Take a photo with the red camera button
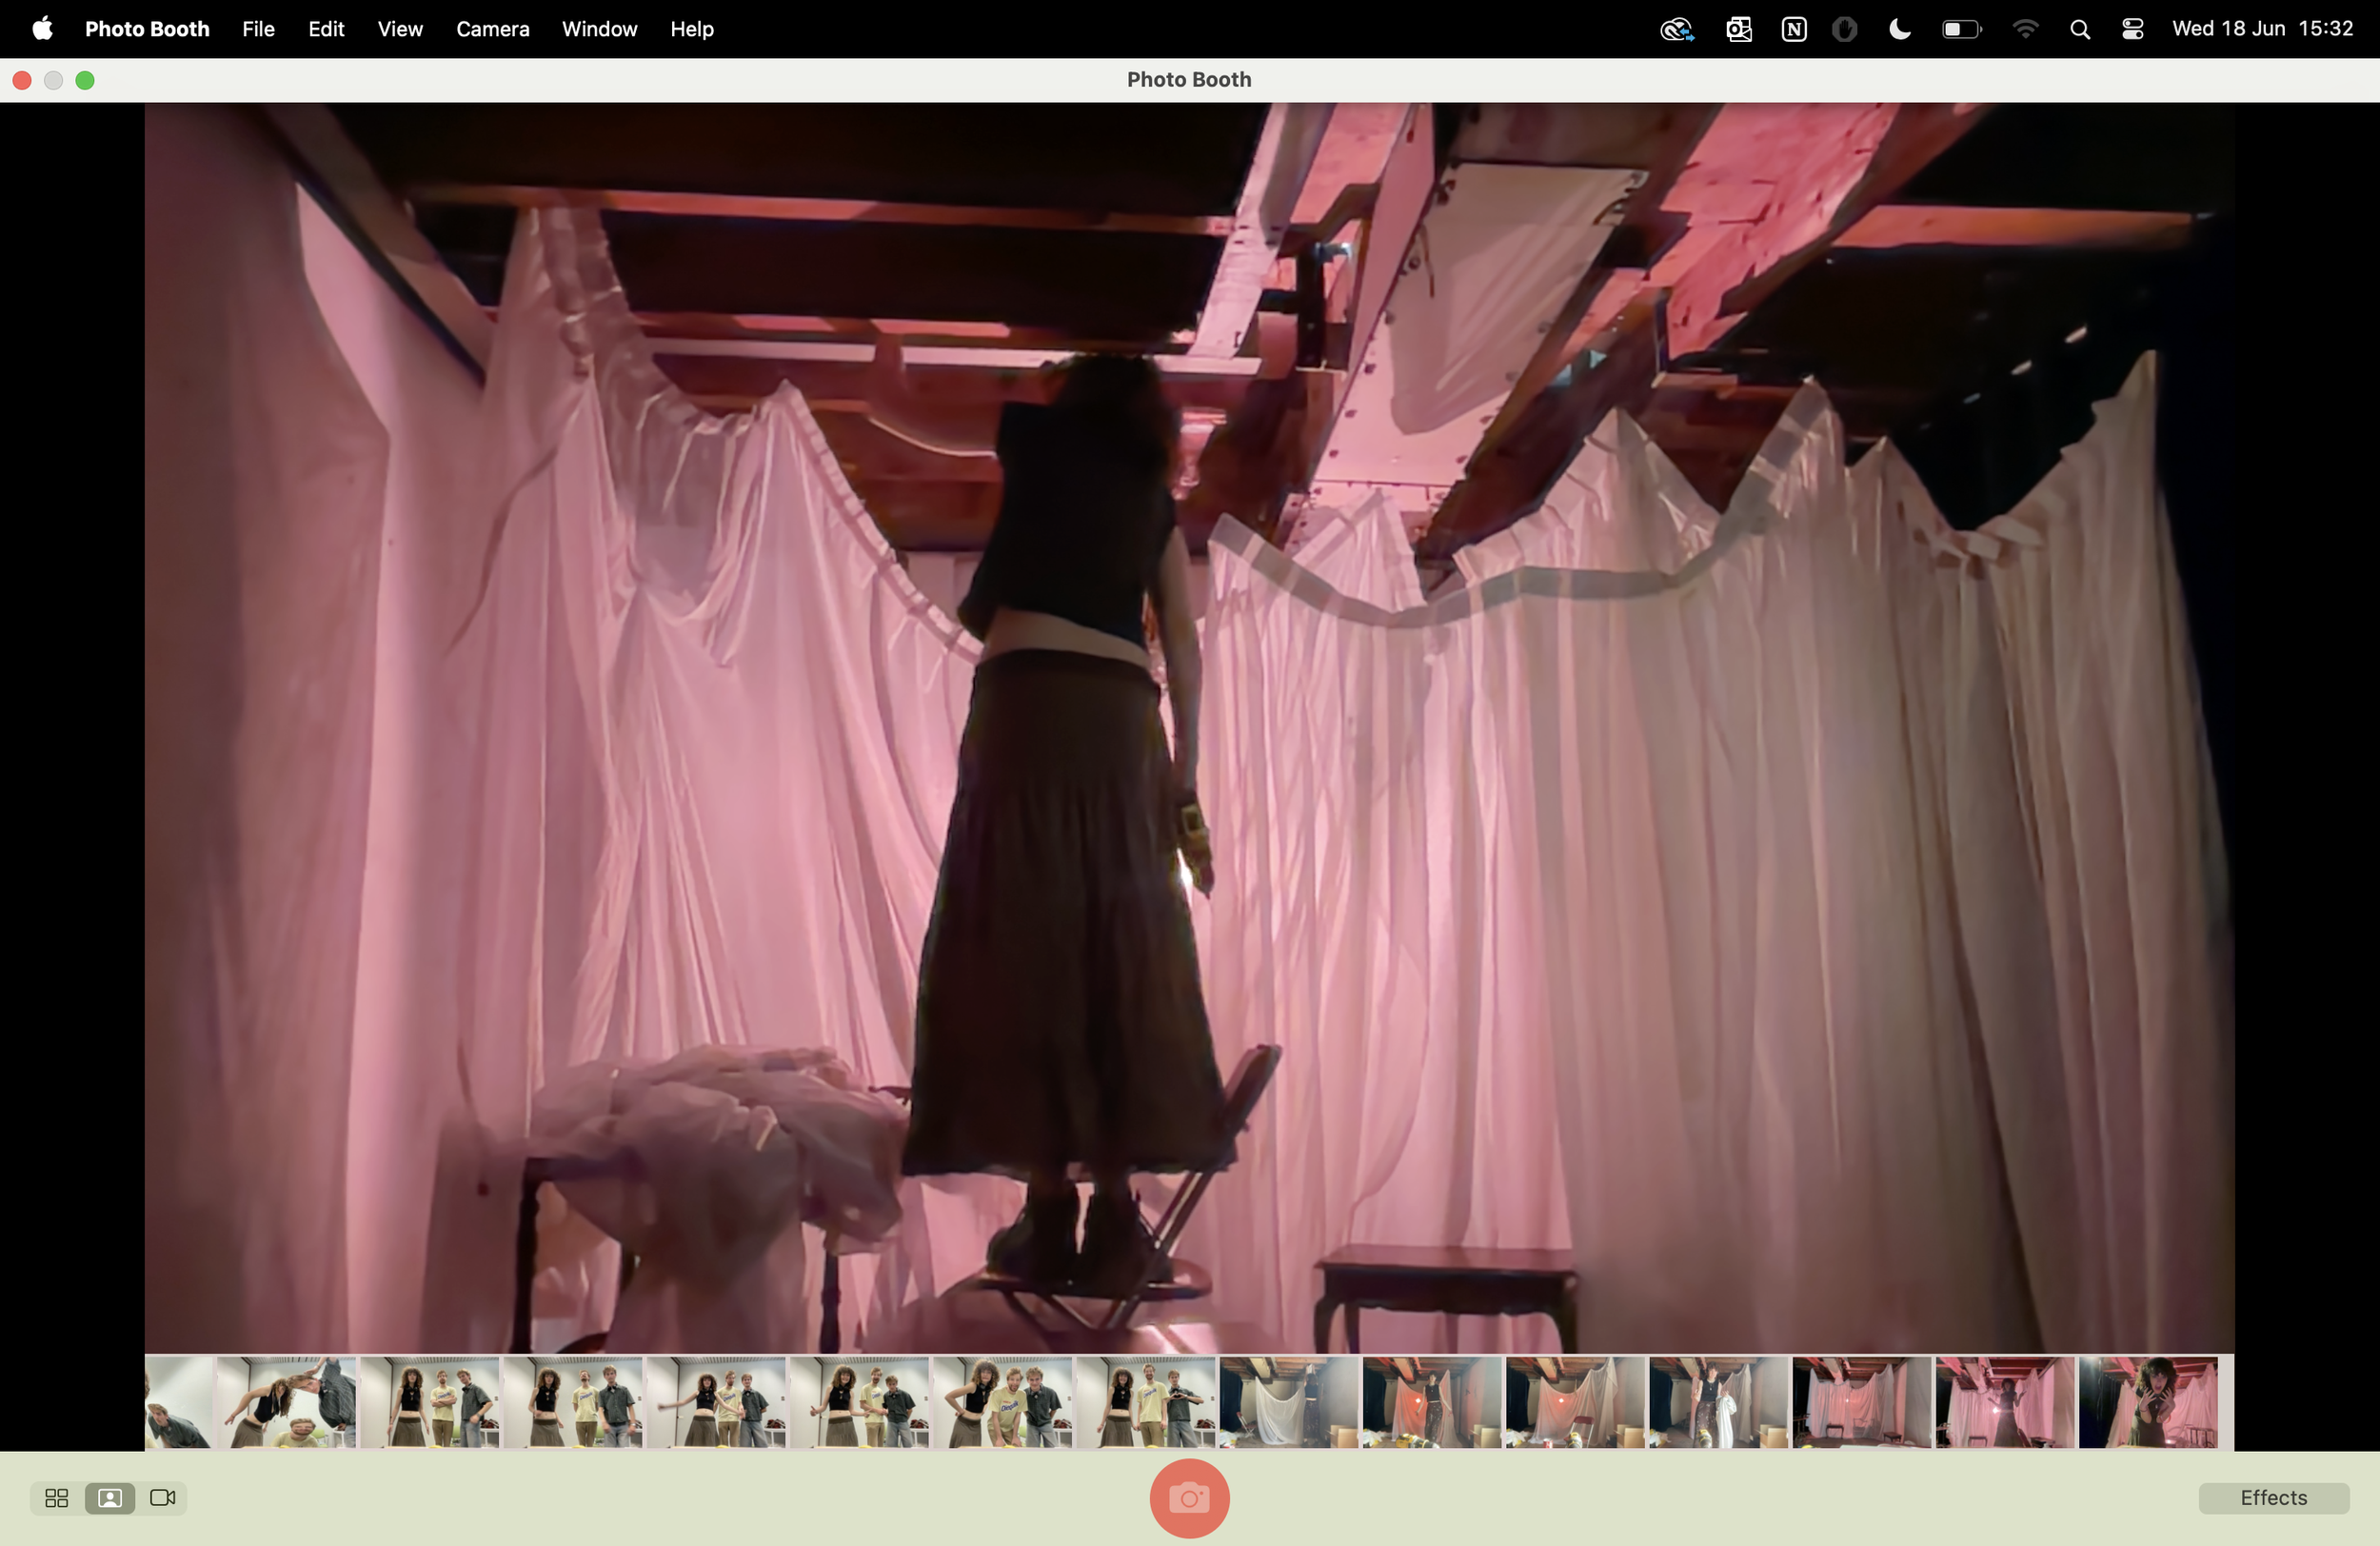The image size is (2380, 1546). pyautogui.click(x=1188, y=1497)
